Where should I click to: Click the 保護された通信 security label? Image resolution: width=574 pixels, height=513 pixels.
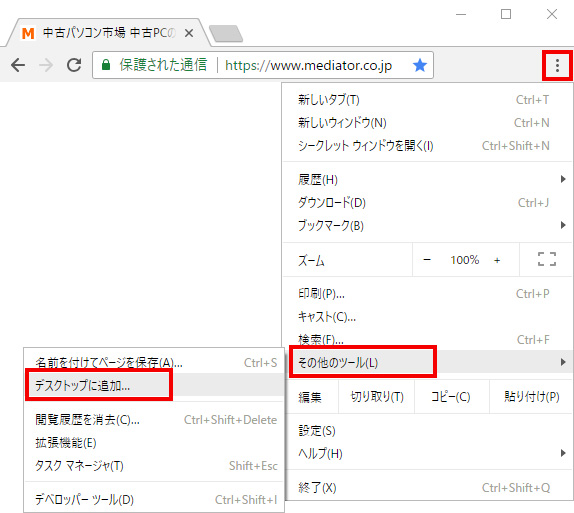(x=163, y=65)
